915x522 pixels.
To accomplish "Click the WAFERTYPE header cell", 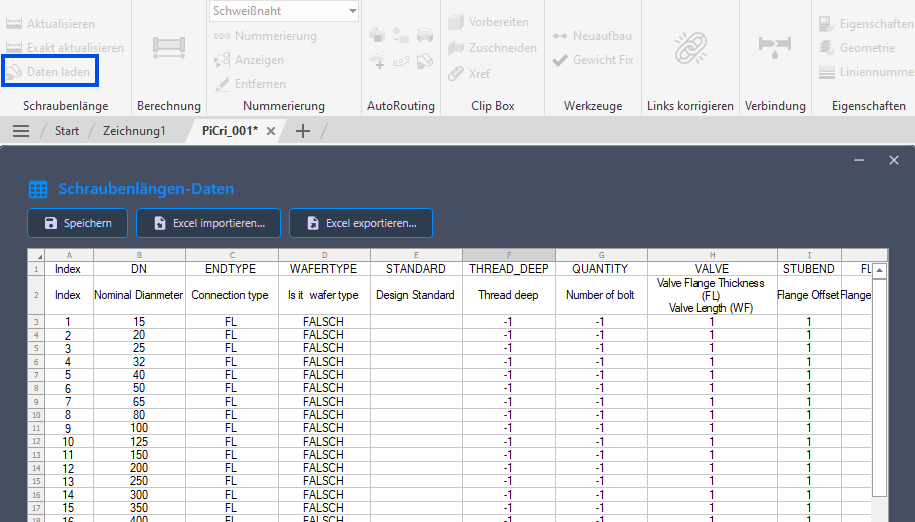I will [324, 269].
